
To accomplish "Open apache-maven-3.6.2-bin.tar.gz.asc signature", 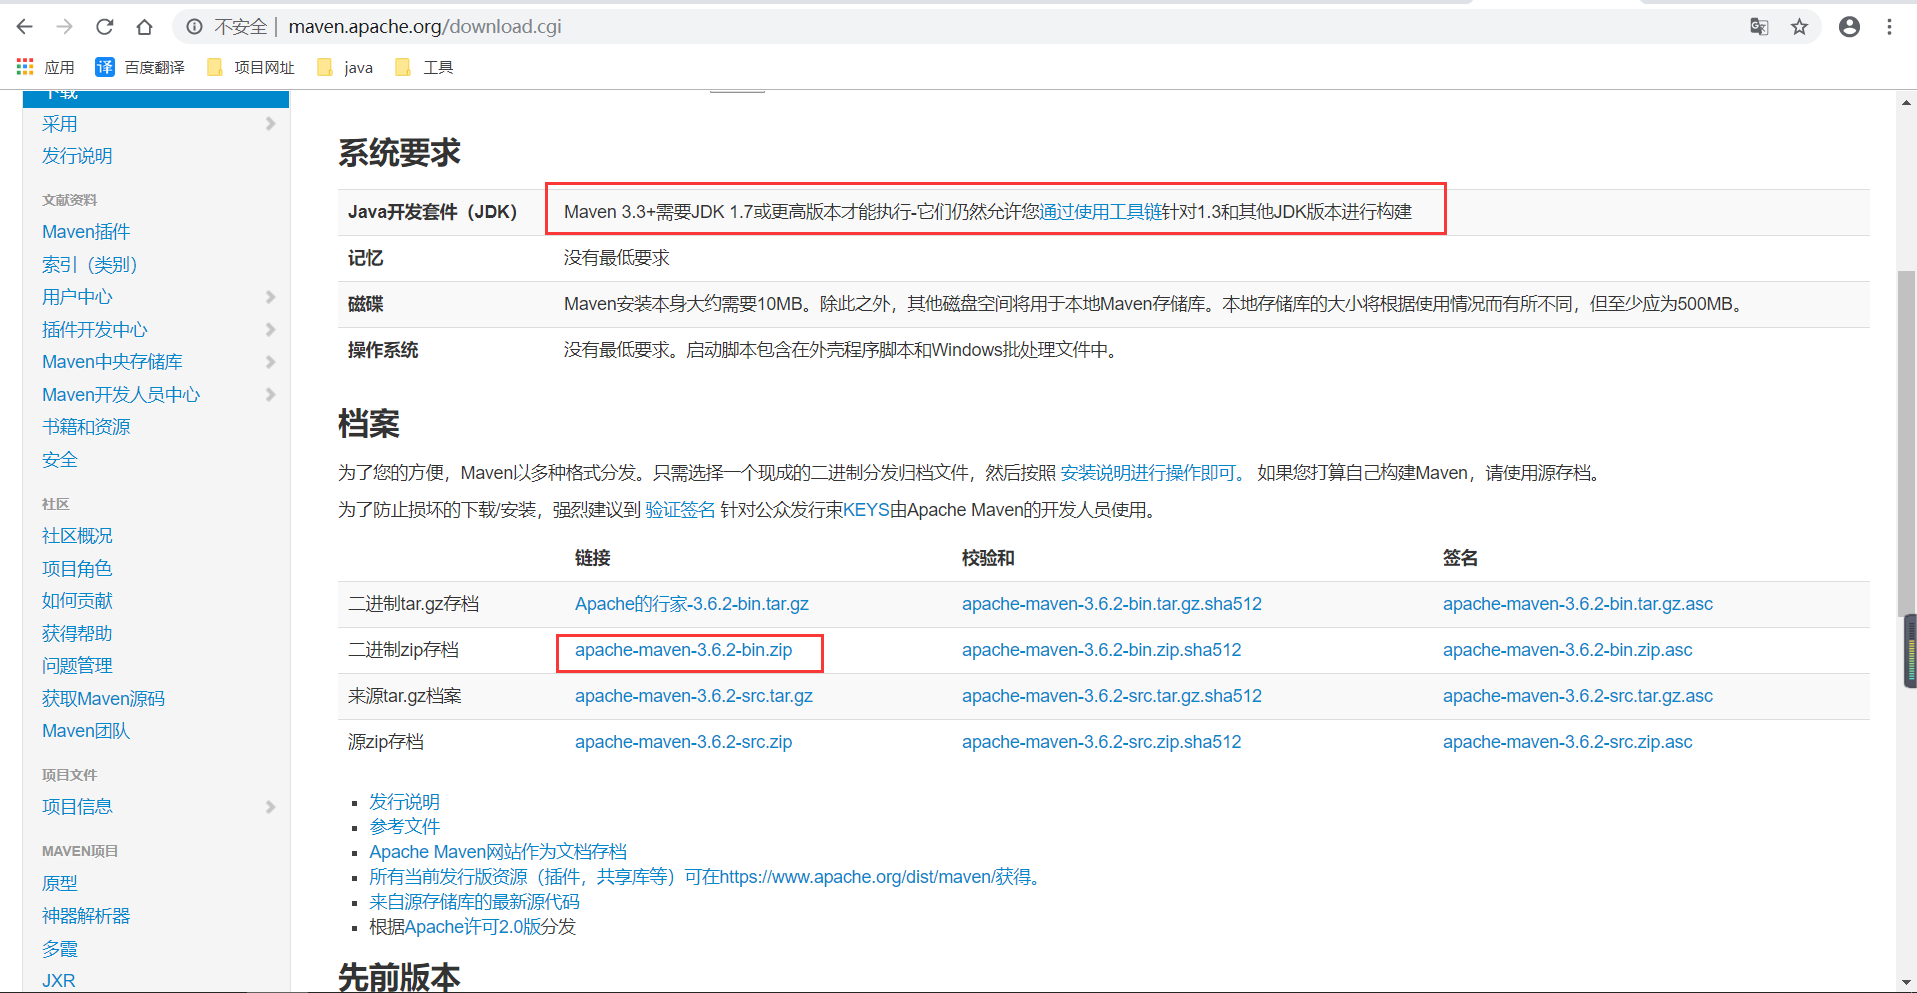I will [x=1578, y=604].
